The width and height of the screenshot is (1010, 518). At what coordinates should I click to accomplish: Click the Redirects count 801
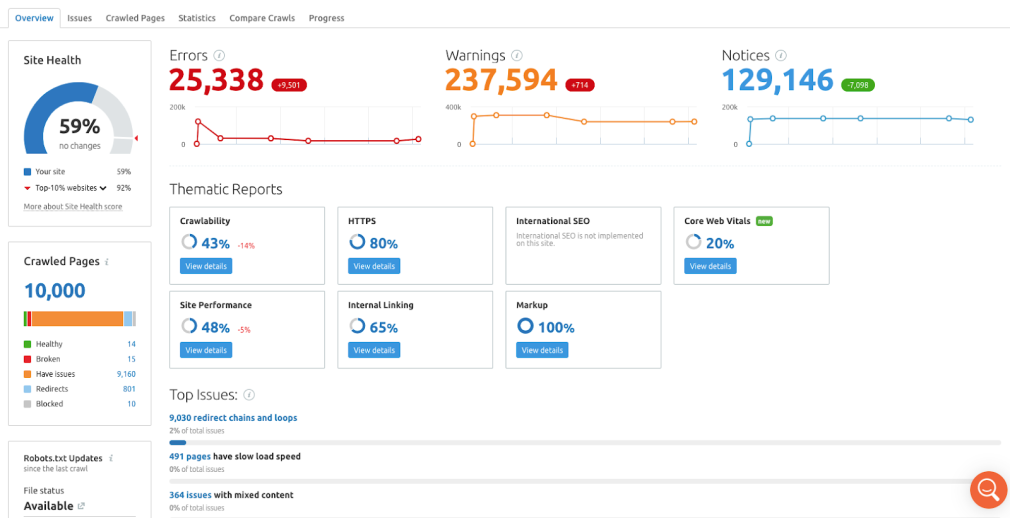[129, 389]
